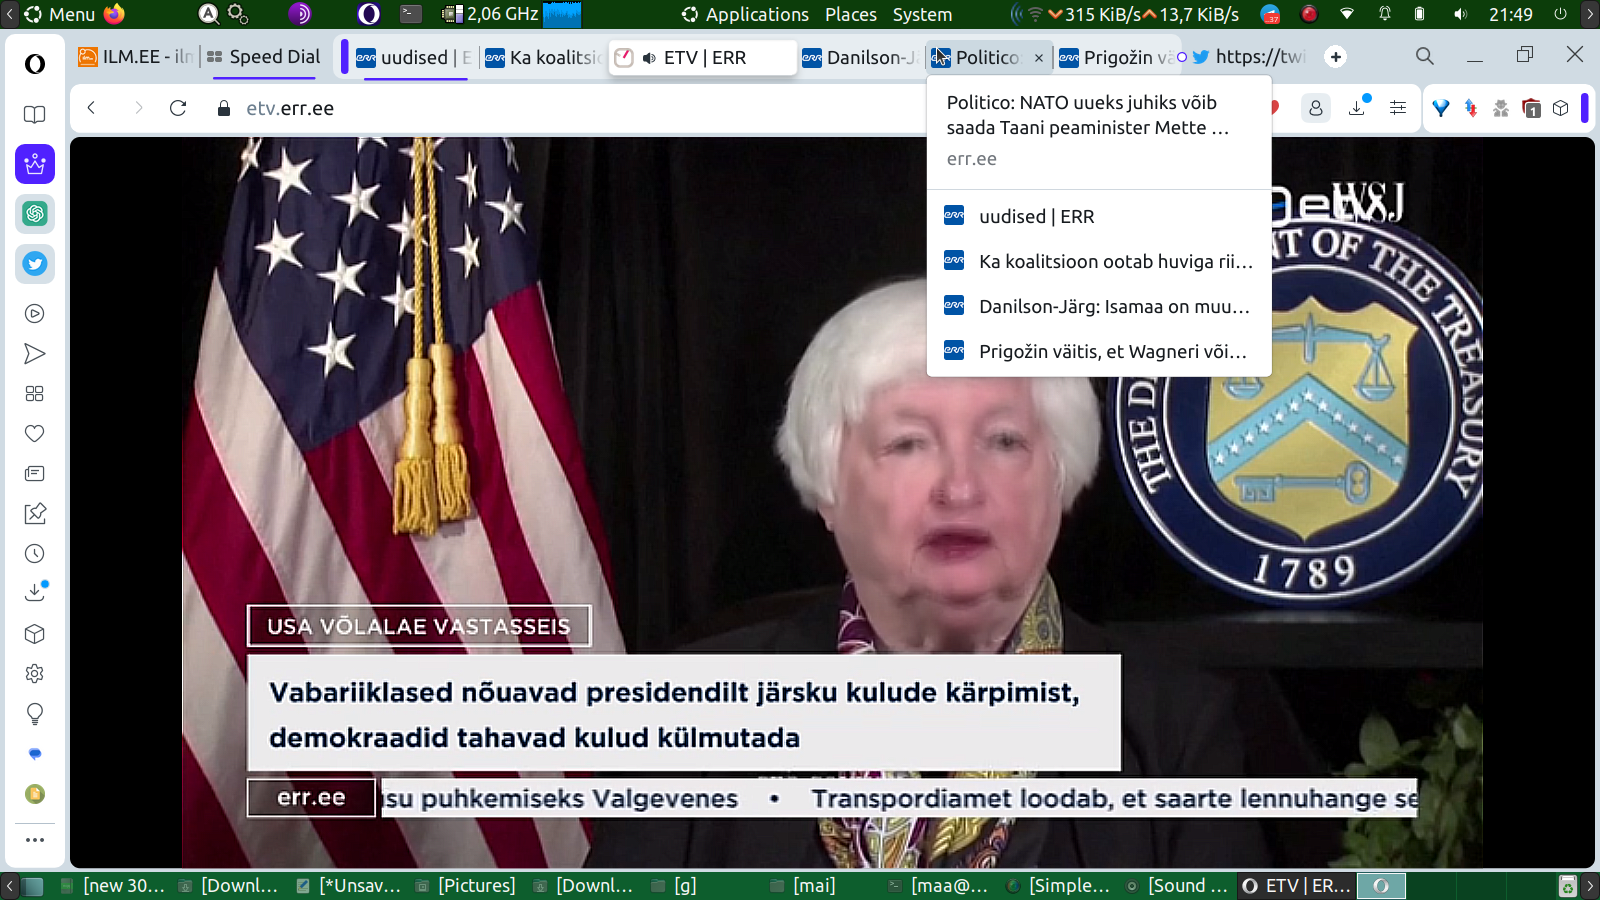
Task: Open the trash icon in bottom panel
Action: (1568, 885)
